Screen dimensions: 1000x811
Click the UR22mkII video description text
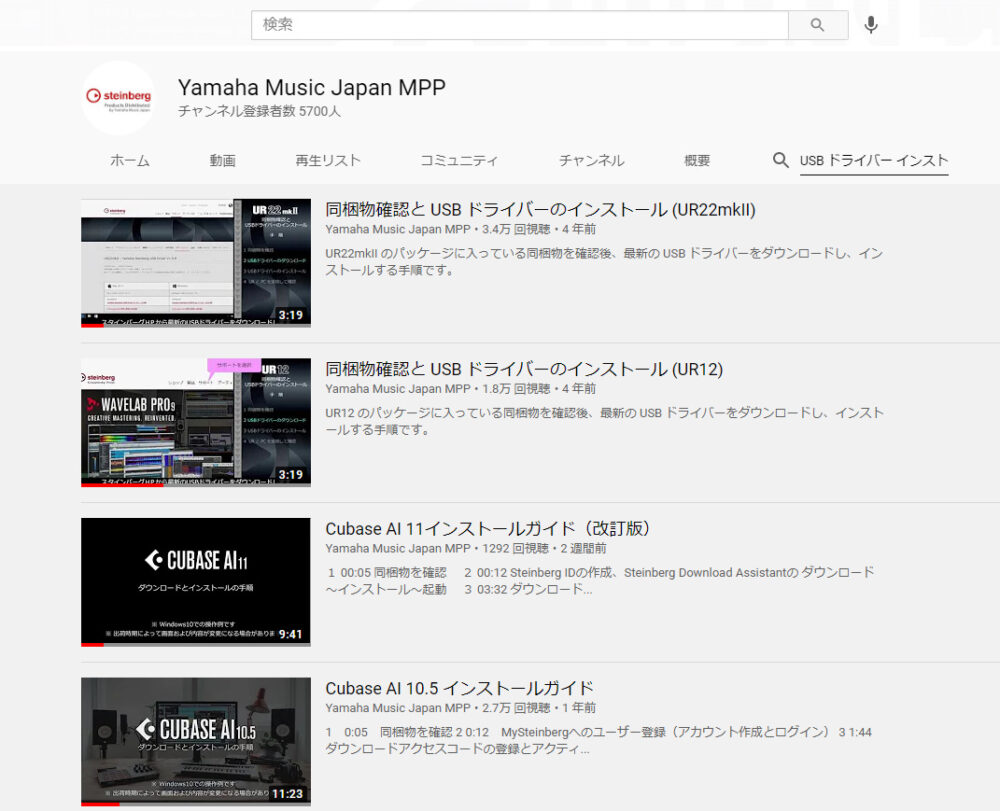coord(604,261)
